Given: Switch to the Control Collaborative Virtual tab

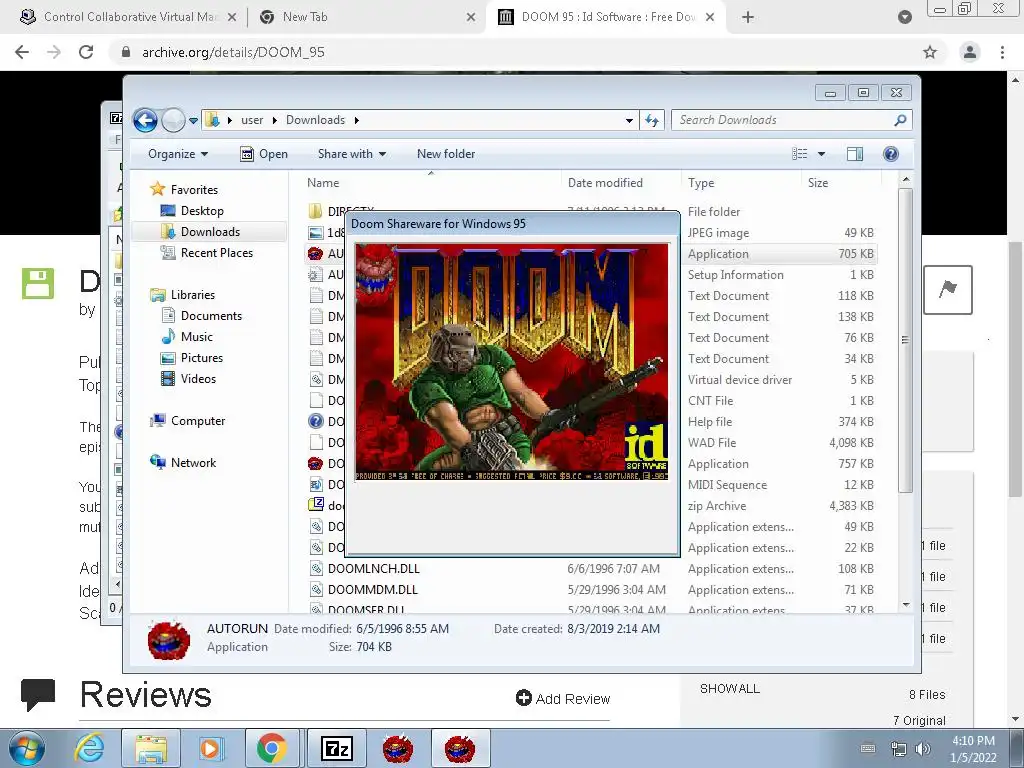Looking at the screenshot, I should click(x=129, y=17).
